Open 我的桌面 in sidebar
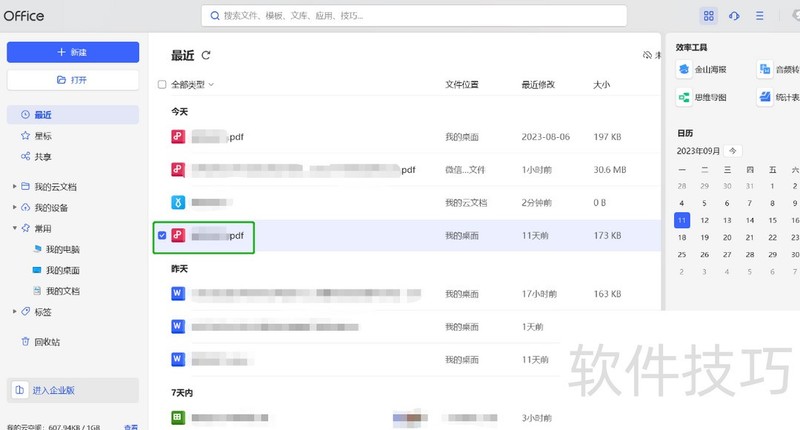Image resolution: width=800 pixels, height=430 pixels. [63, 270]
